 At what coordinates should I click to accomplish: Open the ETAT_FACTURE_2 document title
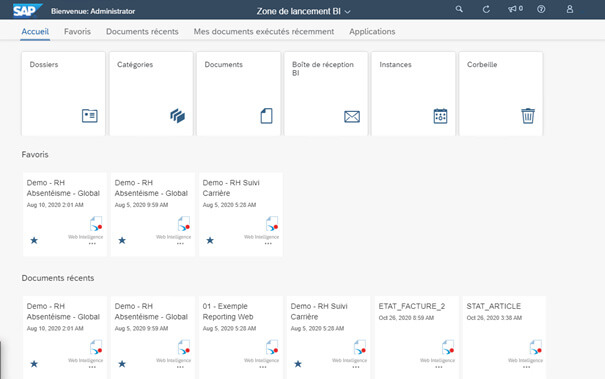click(x=412, y=306)
